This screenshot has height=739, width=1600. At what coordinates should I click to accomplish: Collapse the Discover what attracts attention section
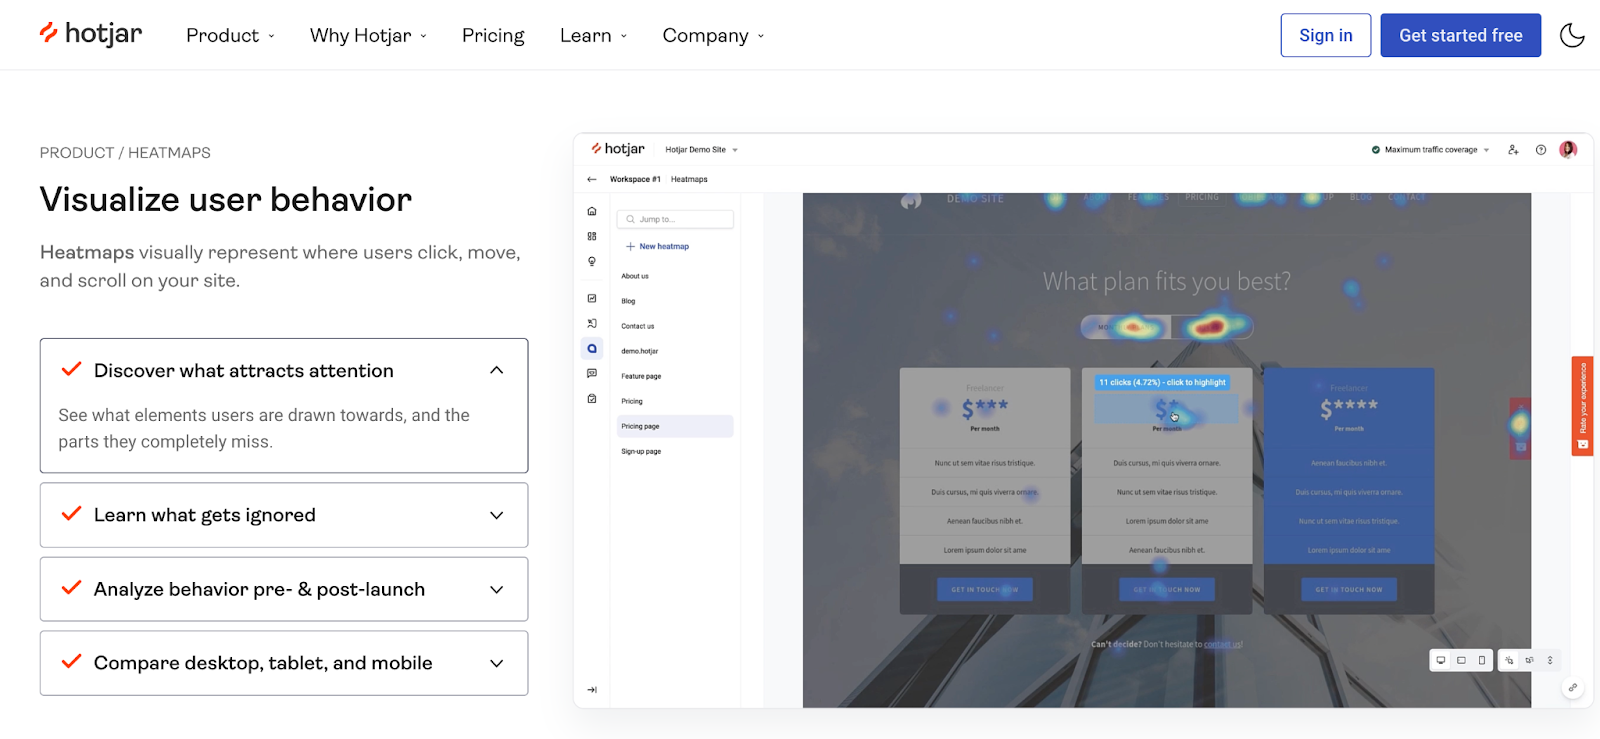pos(284,370)
